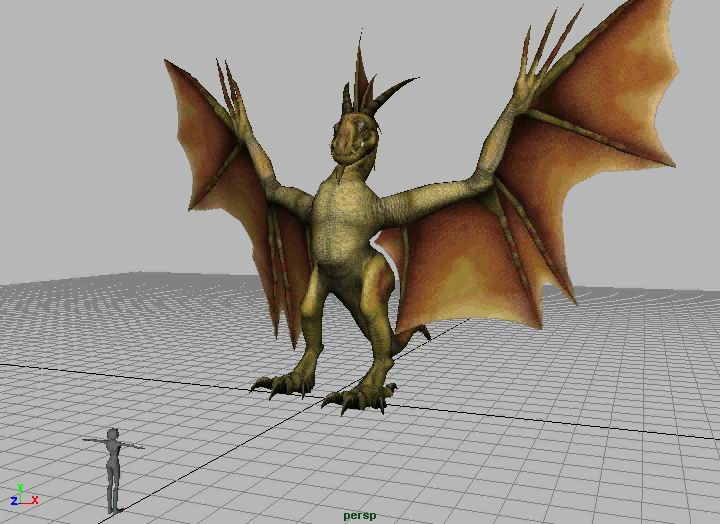Click the XYZ axis orientation gizmo
Screen dimensions: 720x524
pos(22,497)
